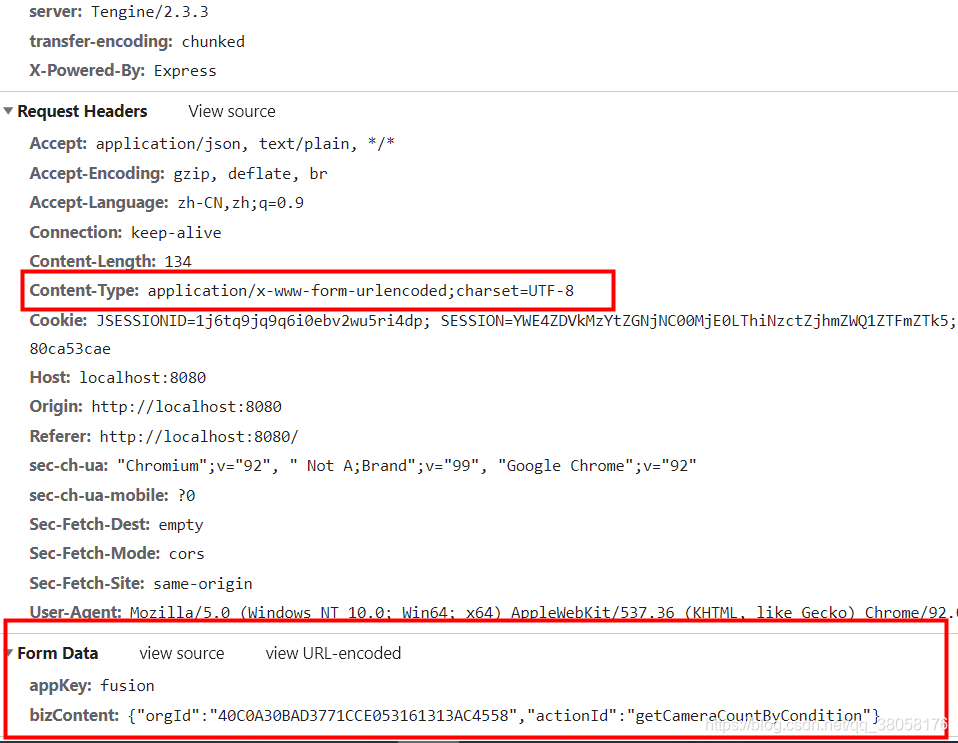Collapse the Form Data section

pos(8,653)
